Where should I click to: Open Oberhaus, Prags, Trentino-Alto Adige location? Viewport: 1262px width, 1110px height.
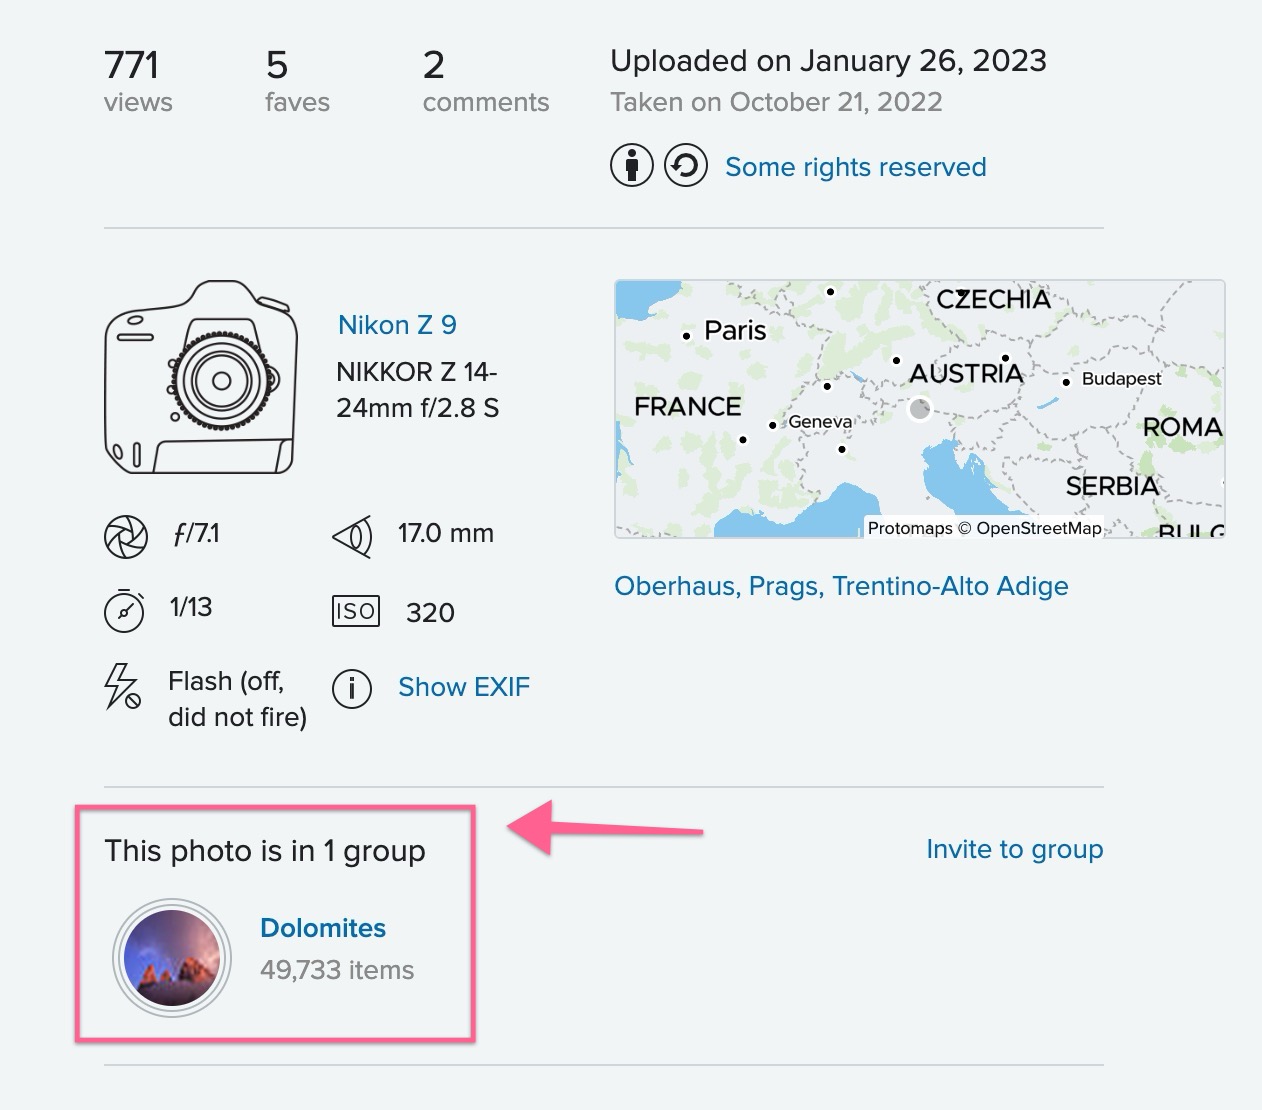[841, 586]
